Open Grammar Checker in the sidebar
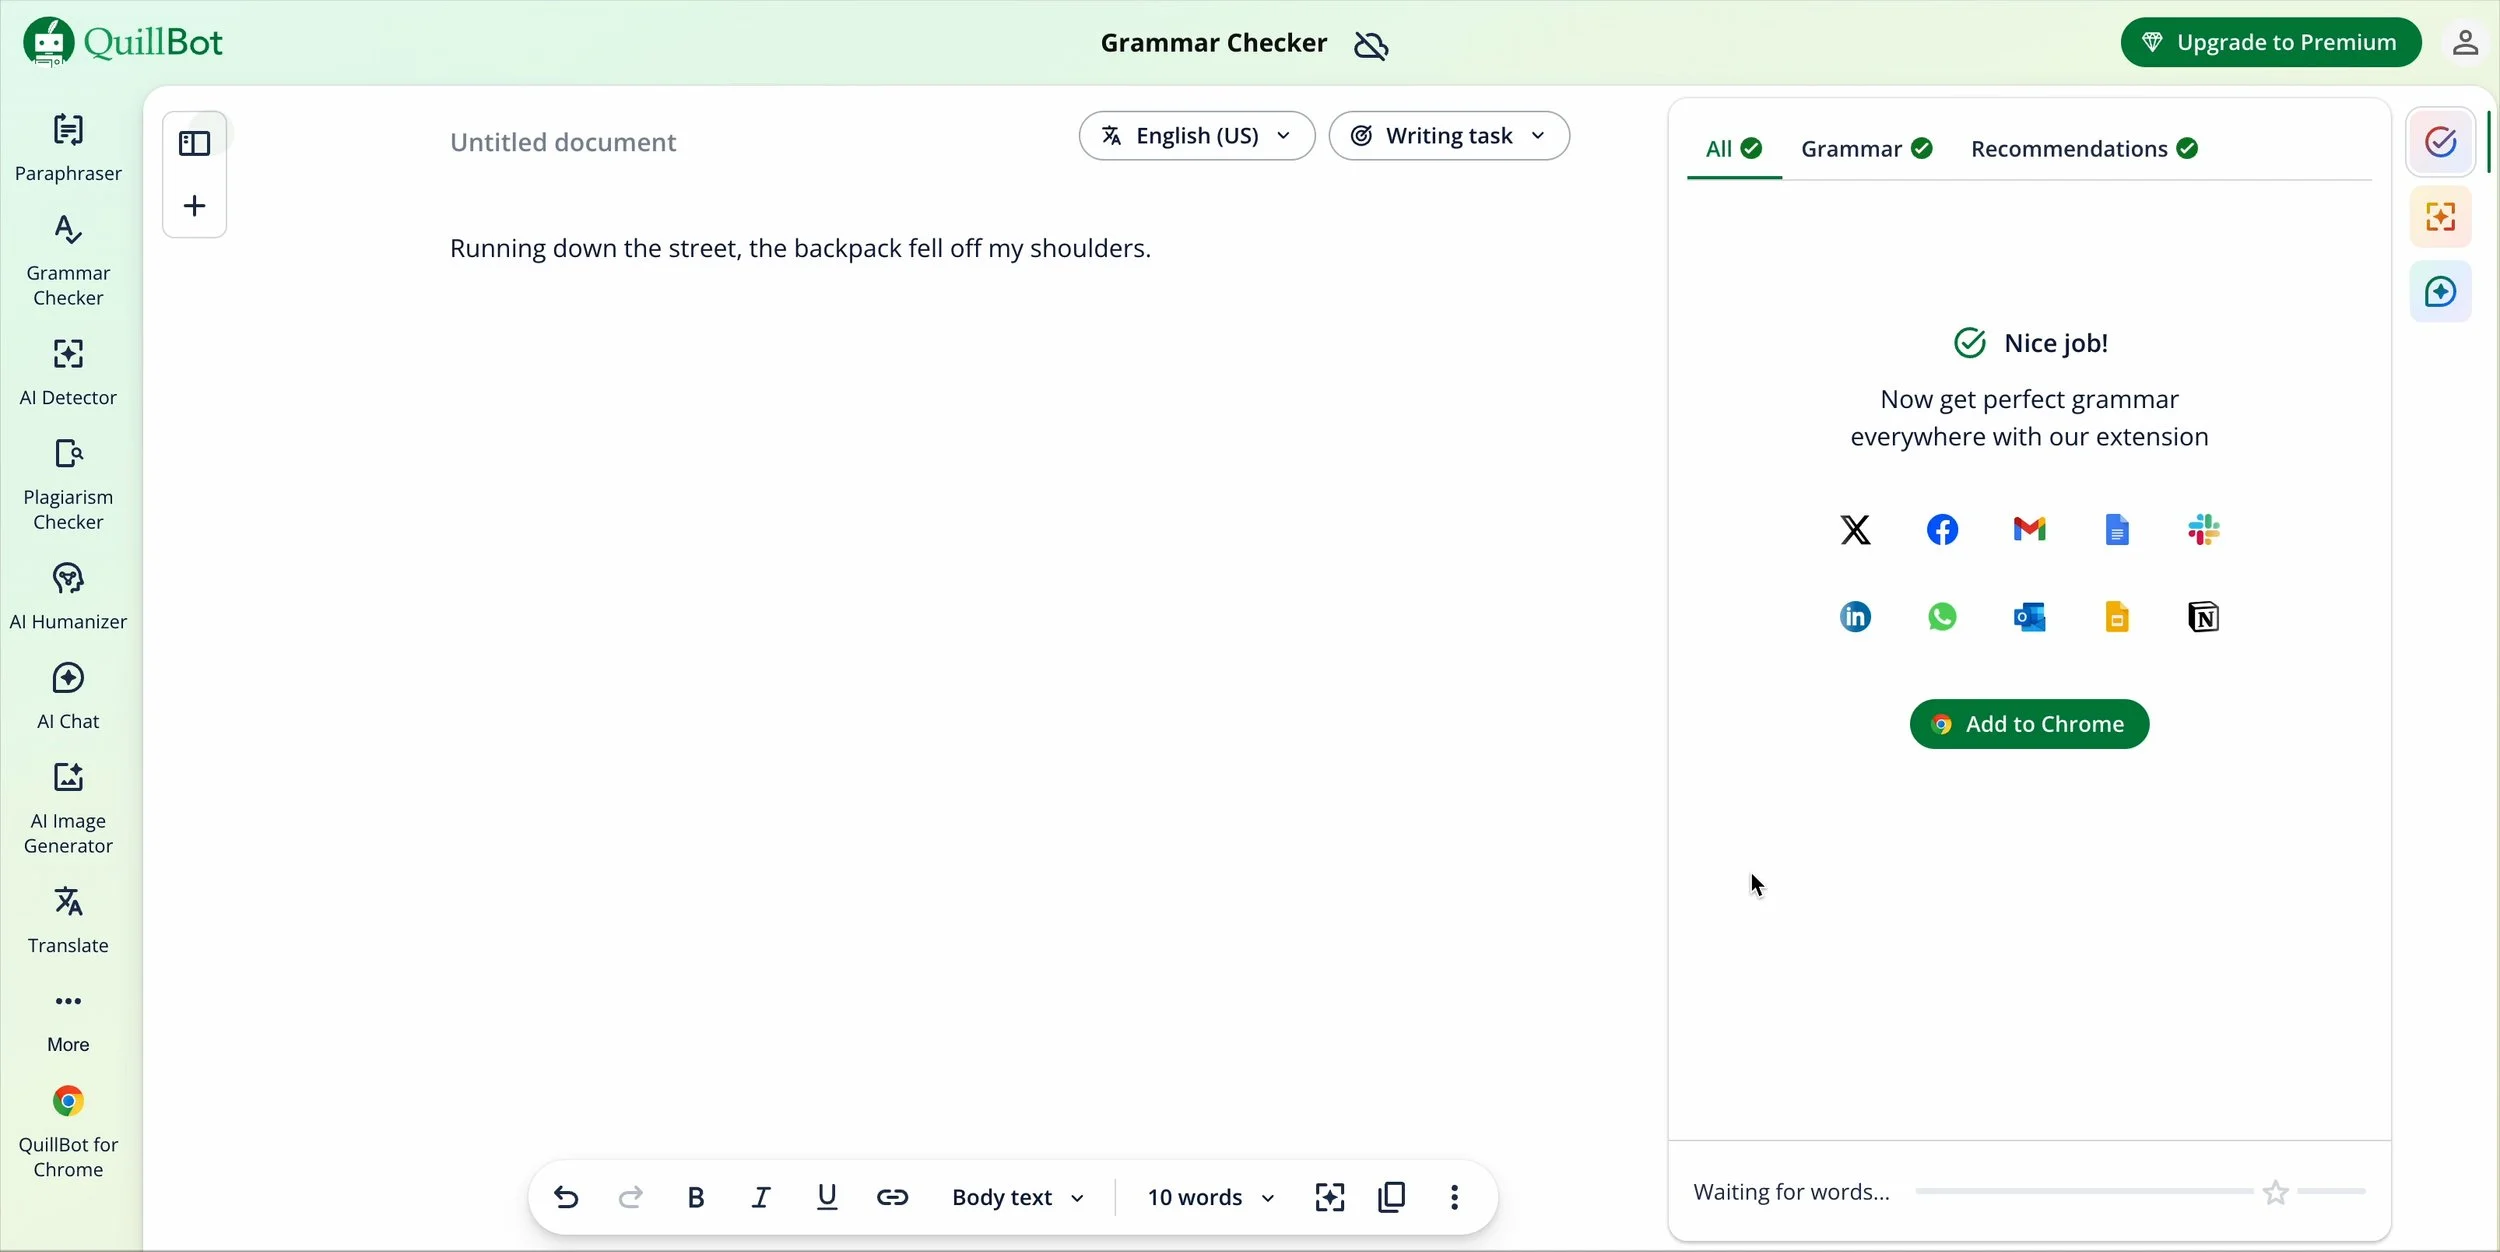2500x1252 pixels. (x=68, y=260)
